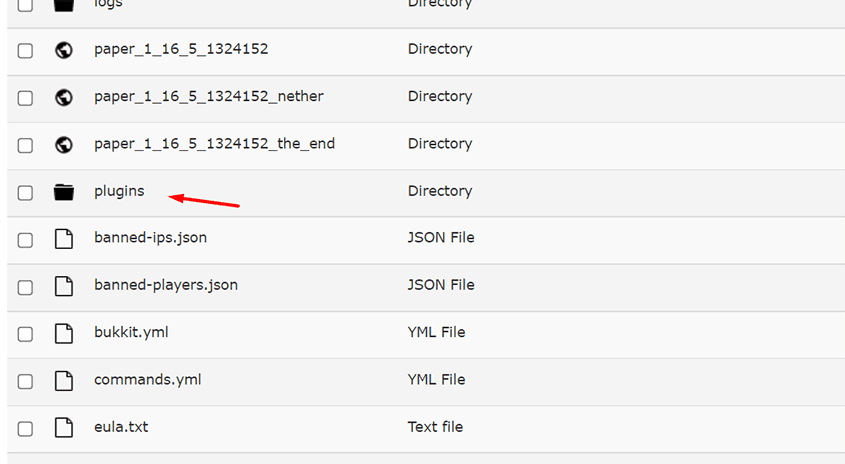Image resolution: width=845 pixels, height=464 pixels.
Task: Click the Directory label for paper_1_16_5_1324152_nether
Action: tap(440, 96)
